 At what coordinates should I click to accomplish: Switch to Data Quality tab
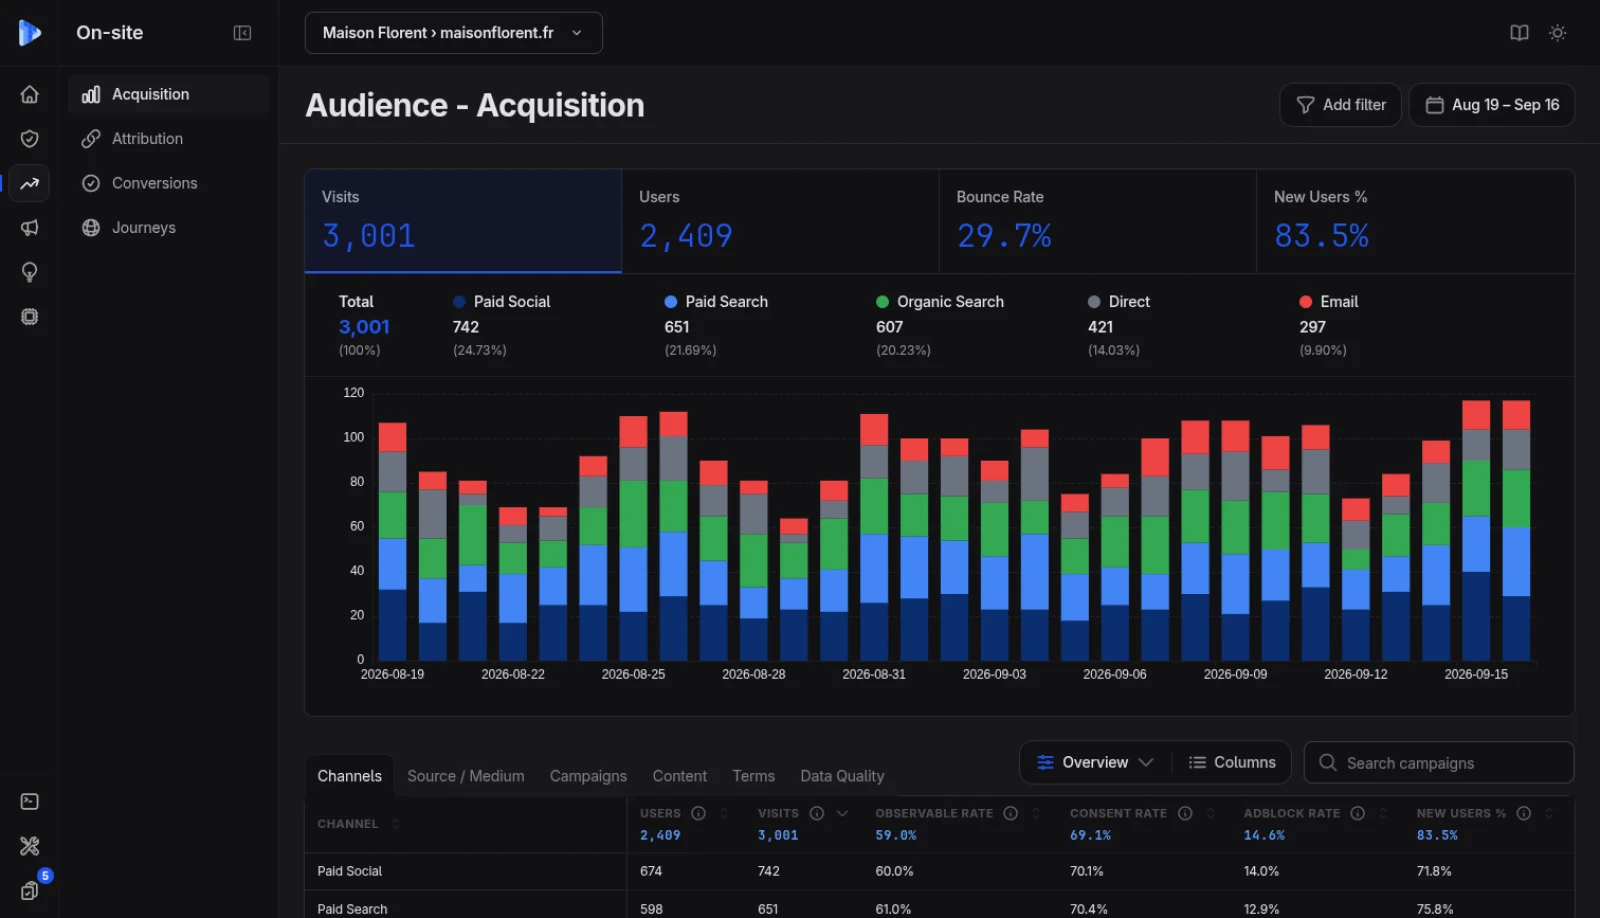[842, 776]
